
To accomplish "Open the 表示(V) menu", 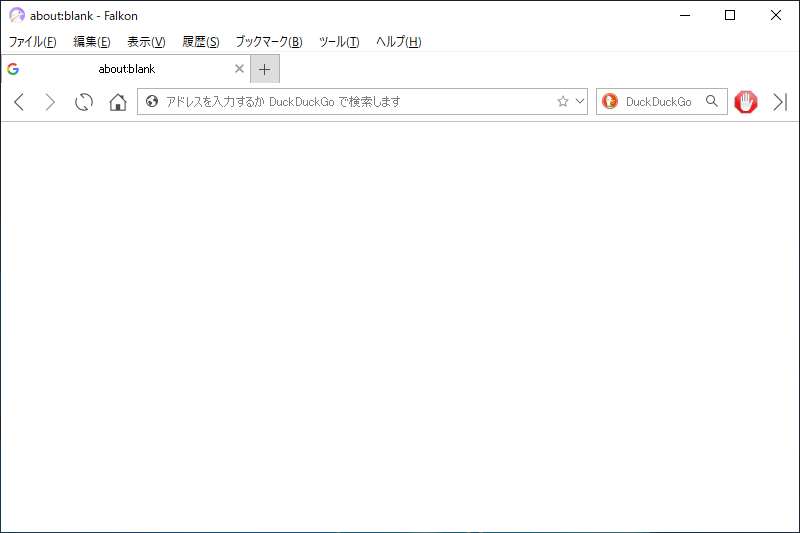I will point(146,42).
